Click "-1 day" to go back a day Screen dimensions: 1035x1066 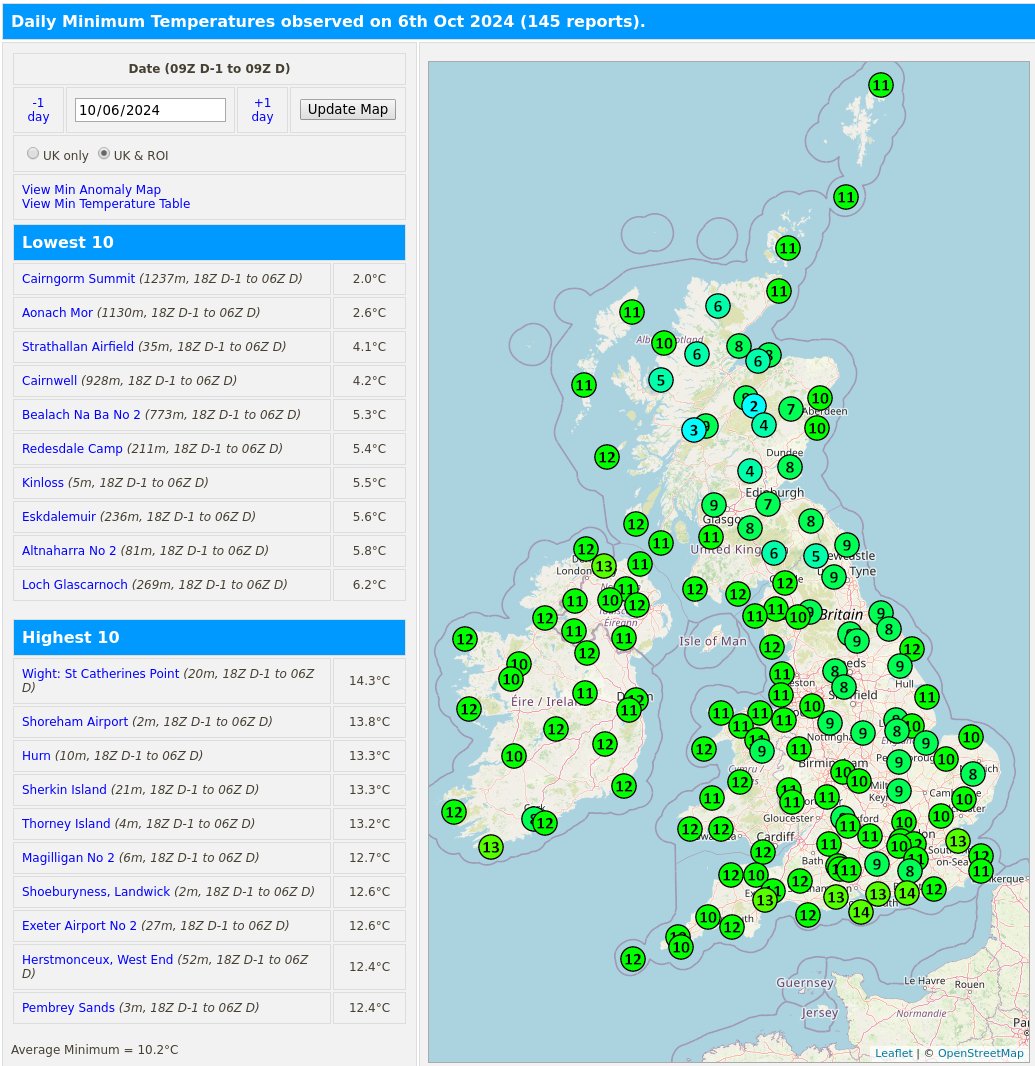point(38,109)
